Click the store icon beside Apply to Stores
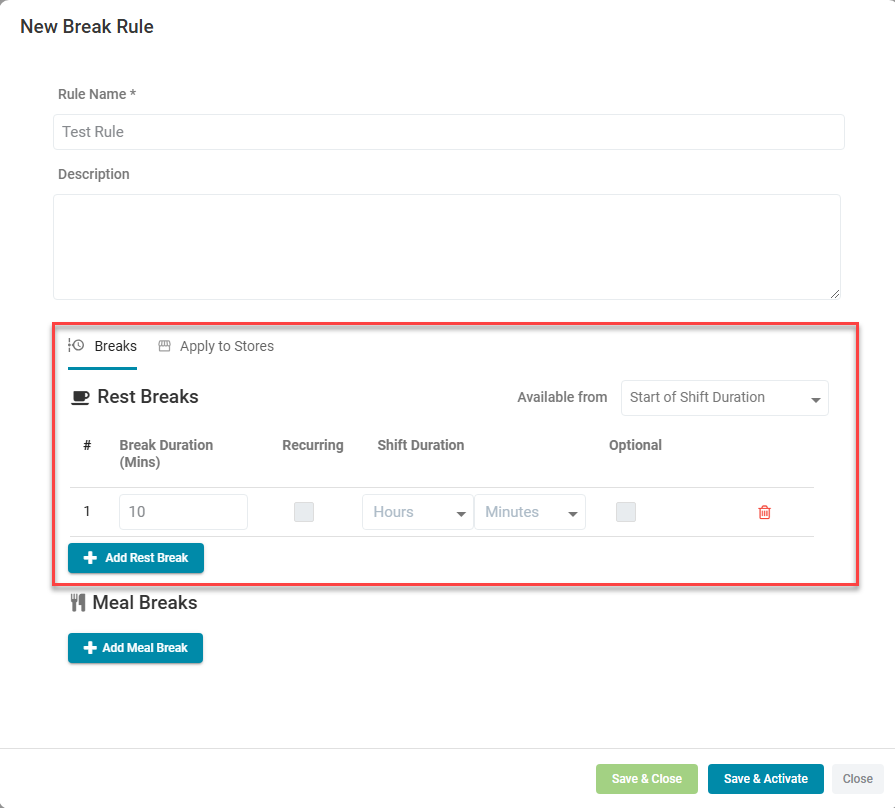 165,346
